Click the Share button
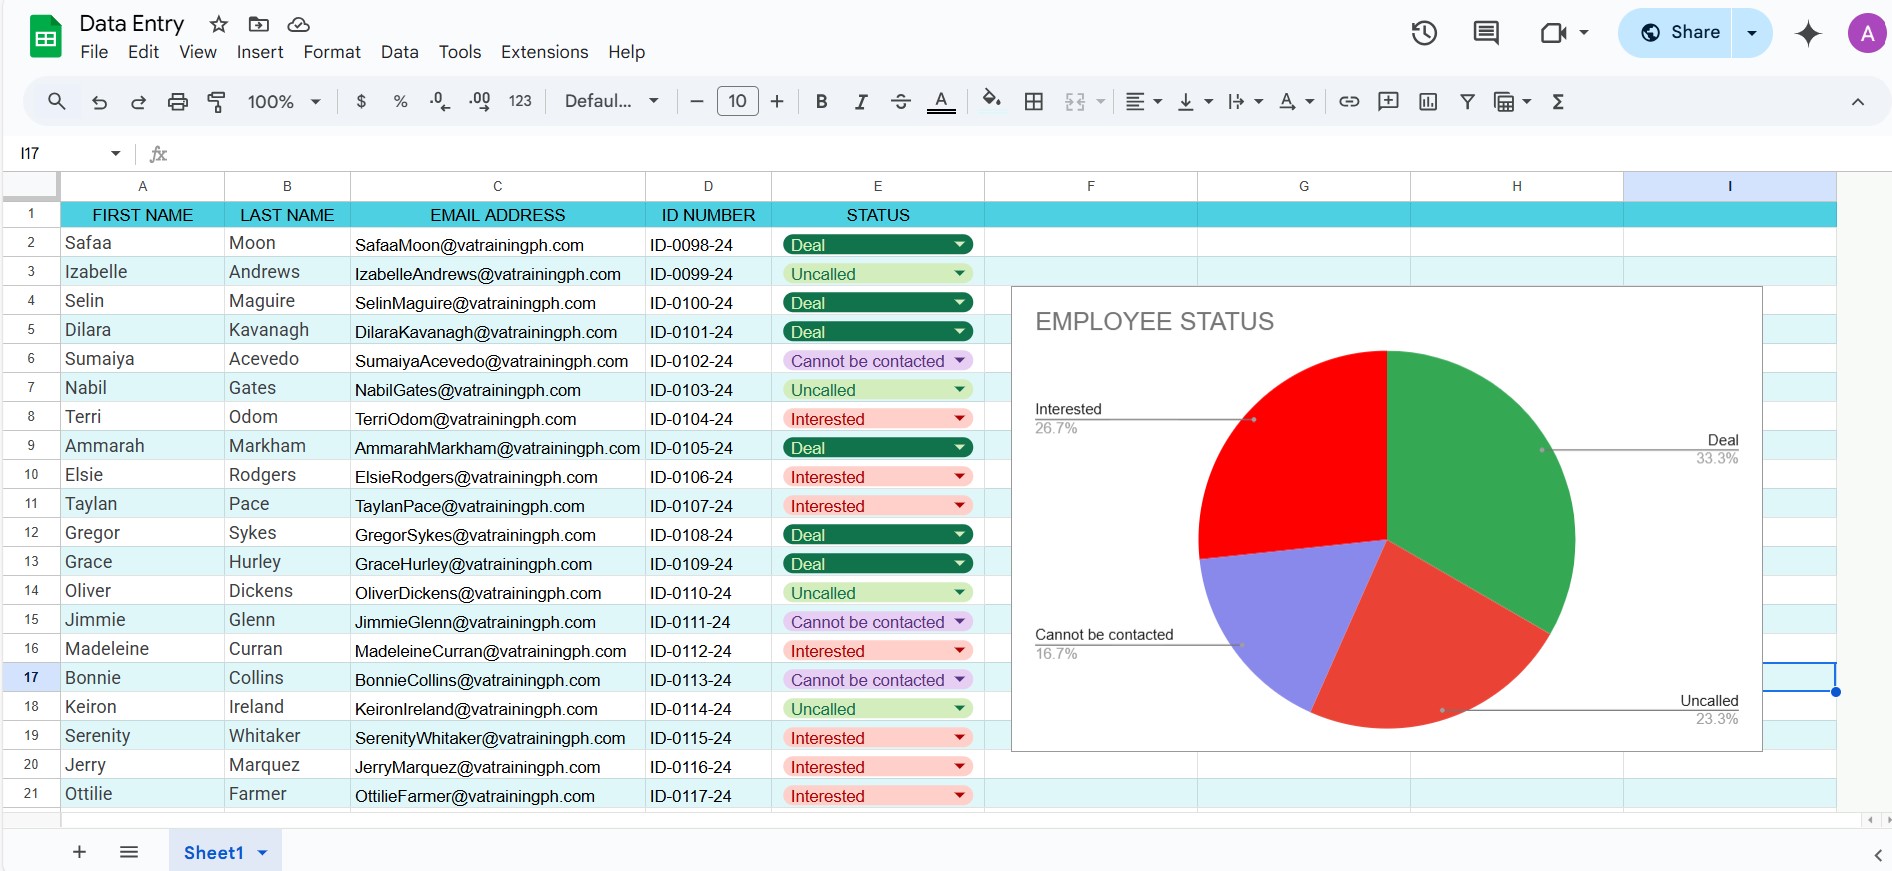This screenshot has width=1892, height=871. point(1680,33)
